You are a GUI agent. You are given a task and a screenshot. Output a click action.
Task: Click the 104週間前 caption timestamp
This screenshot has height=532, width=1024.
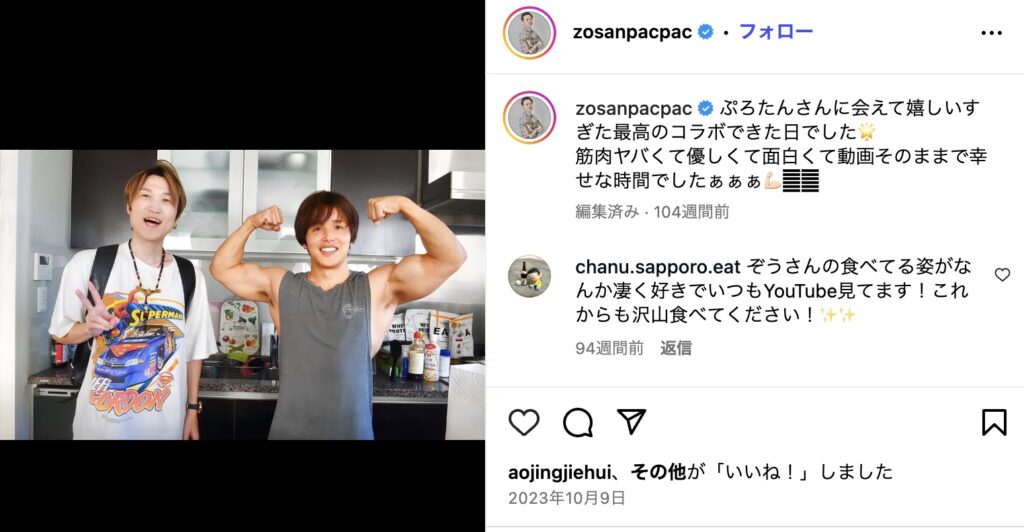(x=692, y=211)
